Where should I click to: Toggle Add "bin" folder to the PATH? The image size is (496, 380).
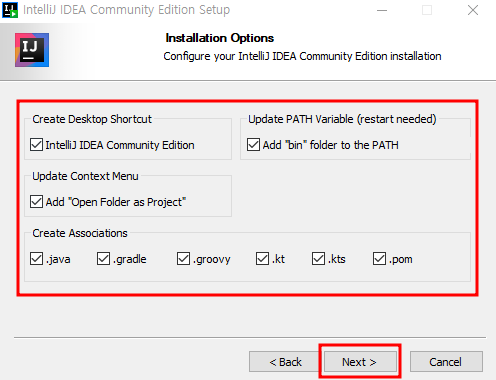[x=253, y=145]
